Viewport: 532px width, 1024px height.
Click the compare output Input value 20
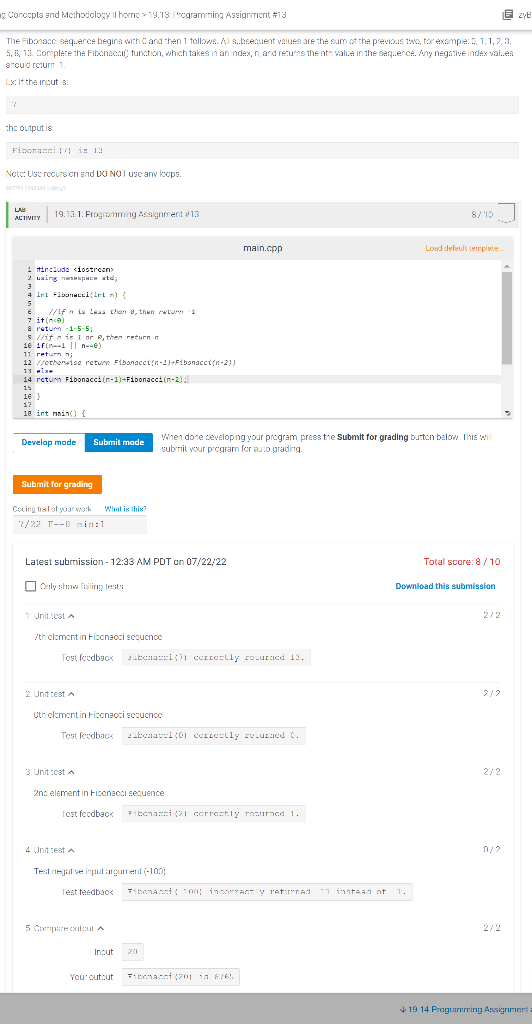[x=133, y=952]
